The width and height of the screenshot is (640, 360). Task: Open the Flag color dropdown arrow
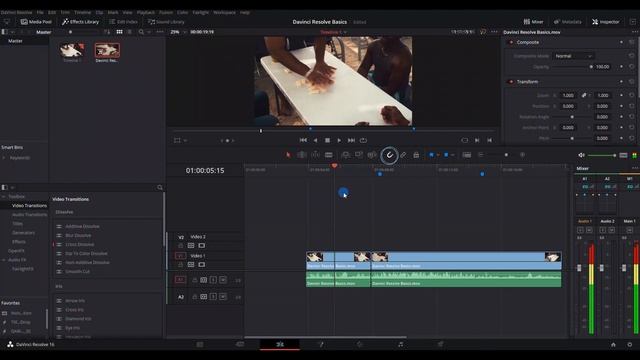pos(438,155)
